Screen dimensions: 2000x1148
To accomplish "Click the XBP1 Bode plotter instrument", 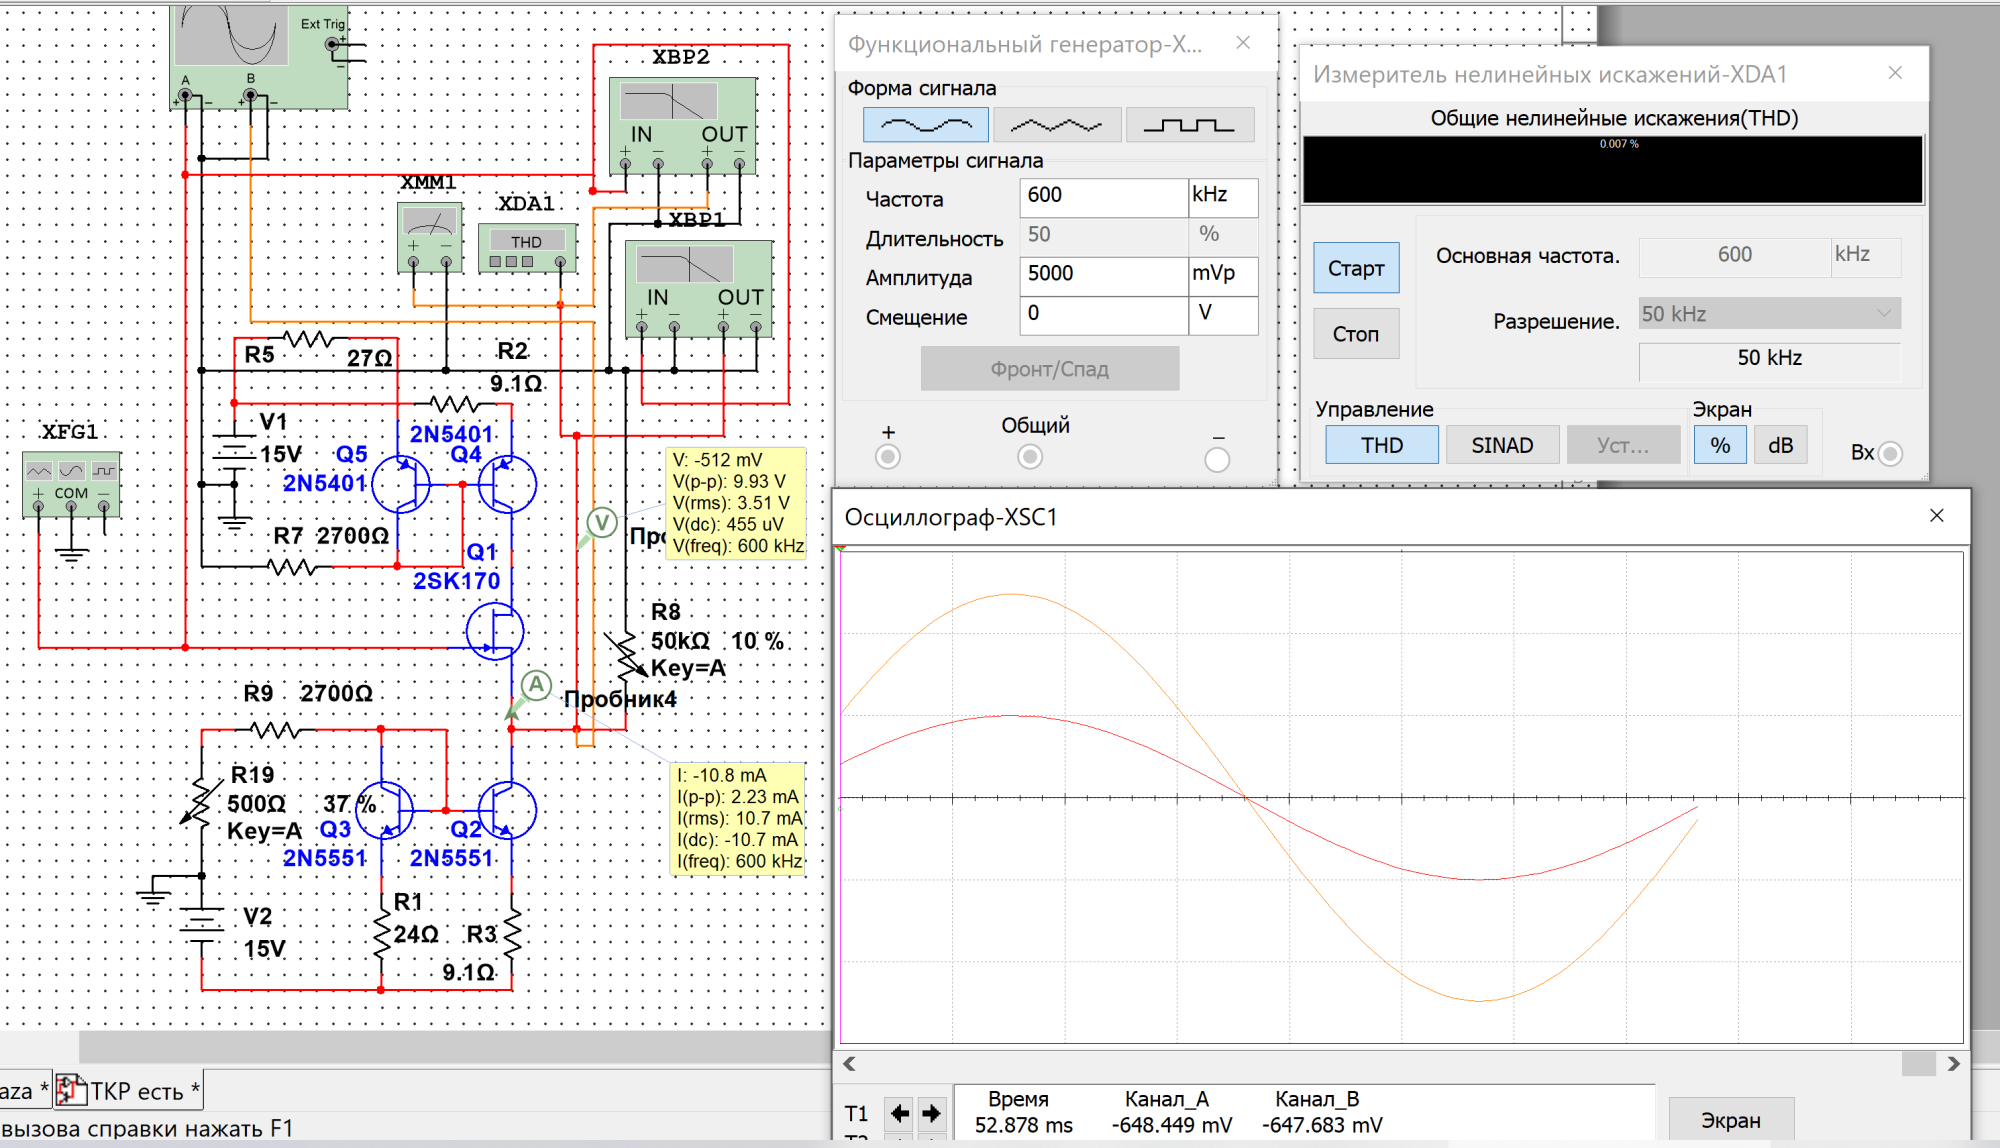I will (698, 288).
